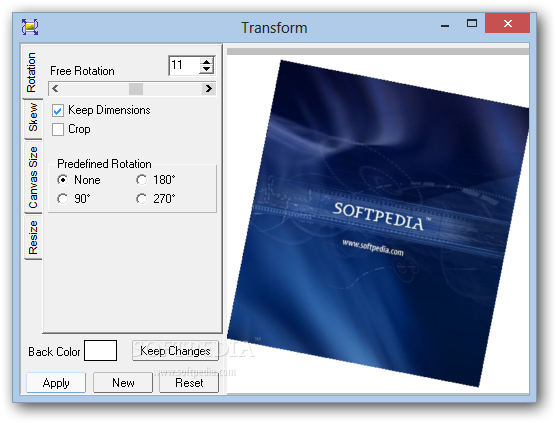Close the Transform window

508,23
